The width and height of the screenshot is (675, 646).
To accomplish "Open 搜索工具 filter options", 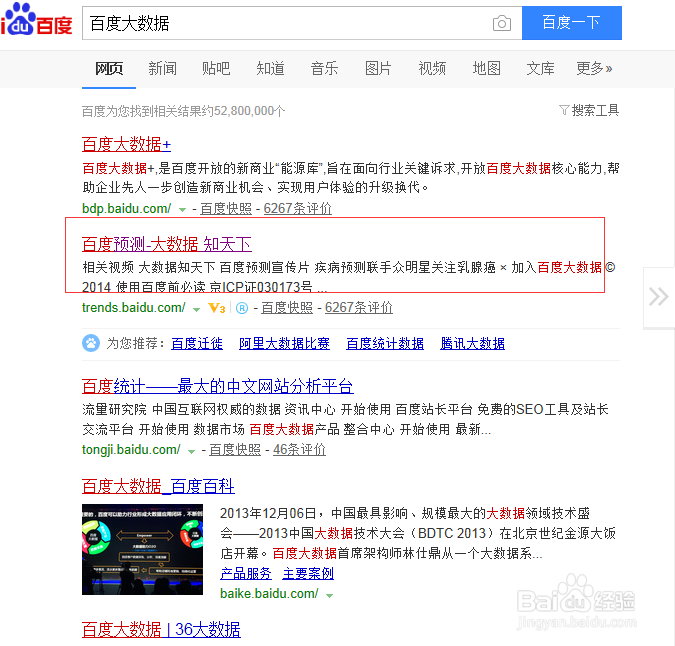I will click(589, 111).
